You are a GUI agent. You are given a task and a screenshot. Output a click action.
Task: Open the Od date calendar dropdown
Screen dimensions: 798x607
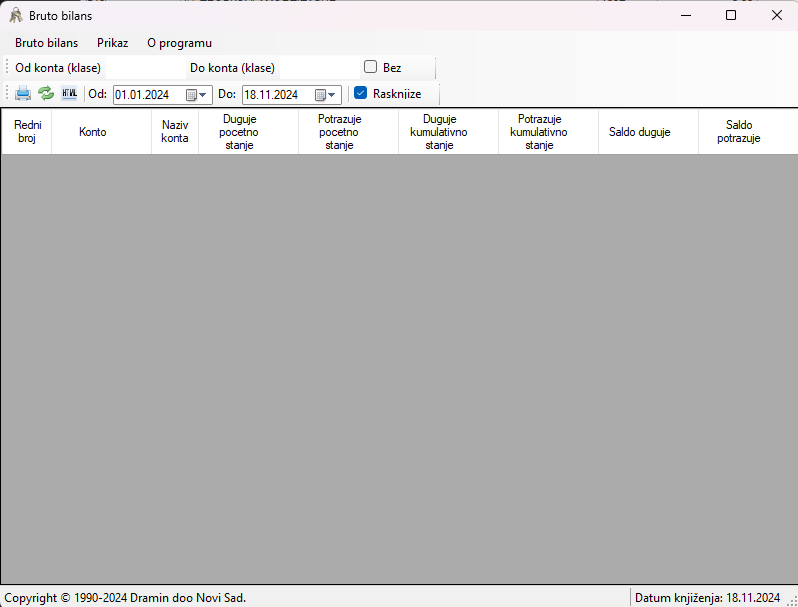[x=198, y=95]
